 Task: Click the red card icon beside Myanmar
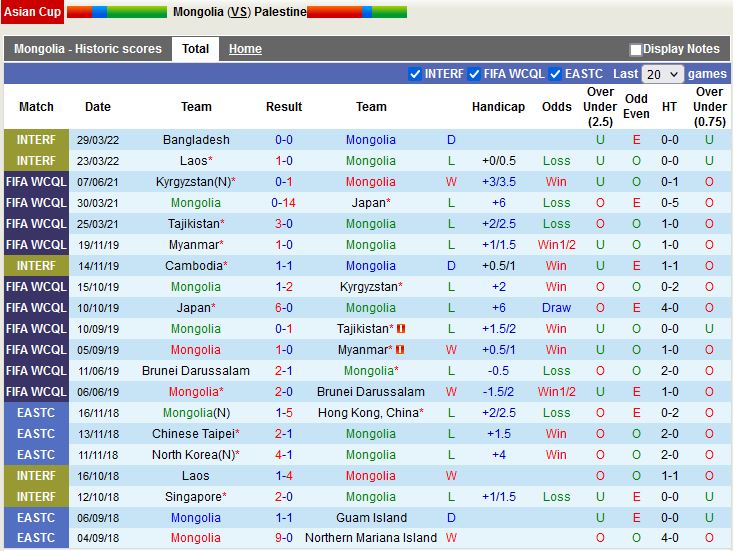(401, 350)
